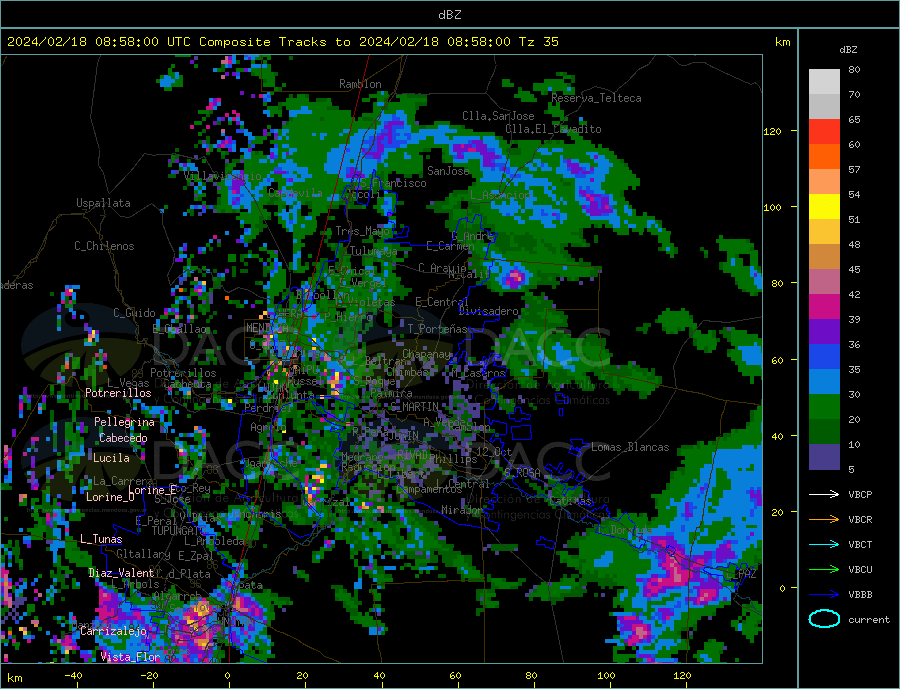Click the '-40' tick on the bottom axis
The height and width of the screenshot is (689, 900).
(73, 675)
